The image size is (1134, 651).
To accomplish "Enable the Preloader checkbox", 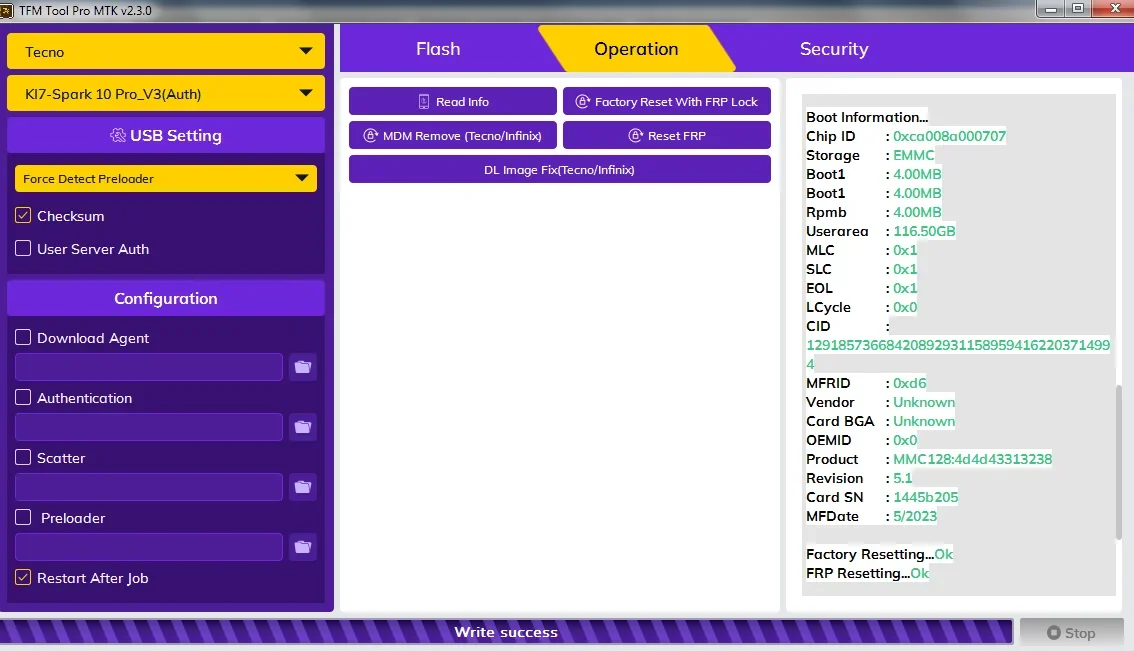I will pyautogui.click(x=23, y=517).
